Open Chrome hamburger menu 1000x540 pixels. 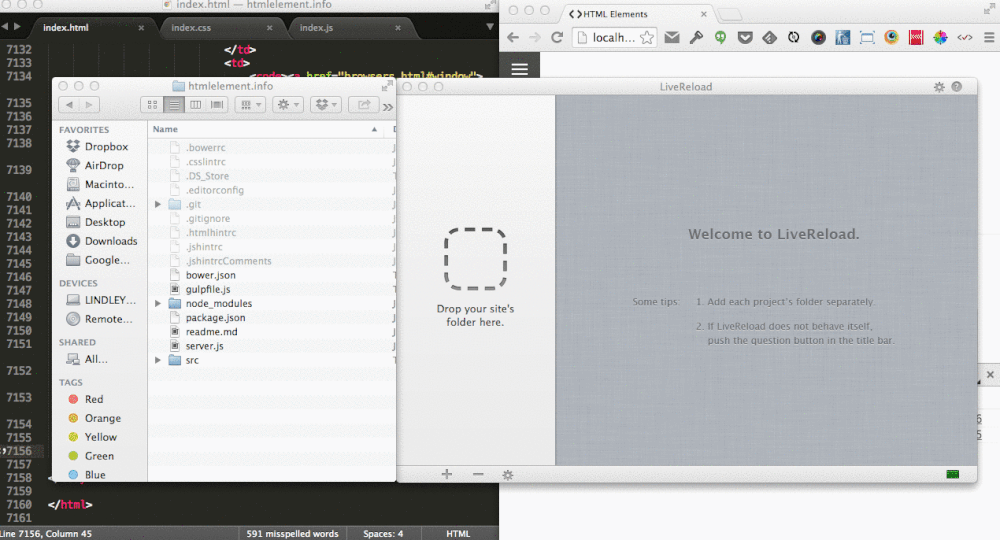[989, 38]
